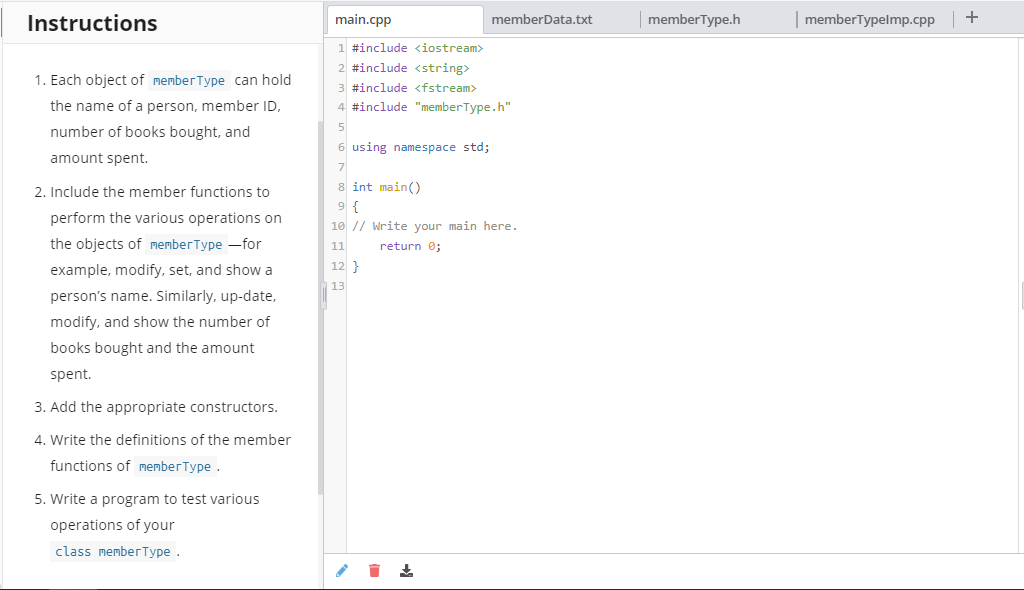This screenshot has width=1024, height=590.
Task: Click the red trash delete file icon
Action: pyautogui.click(x=374, y=571)
